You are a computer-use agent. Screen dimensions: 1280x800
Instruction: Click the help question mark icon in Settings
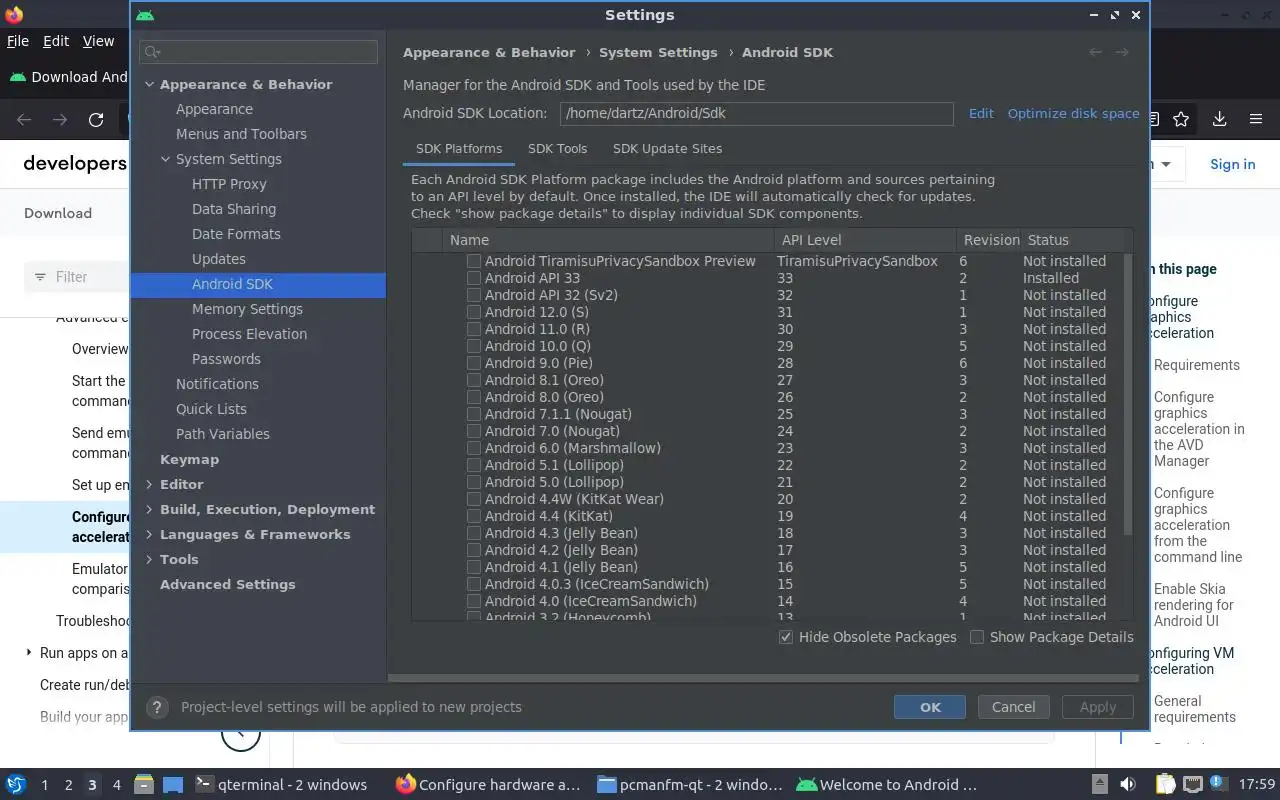[156, 707]
